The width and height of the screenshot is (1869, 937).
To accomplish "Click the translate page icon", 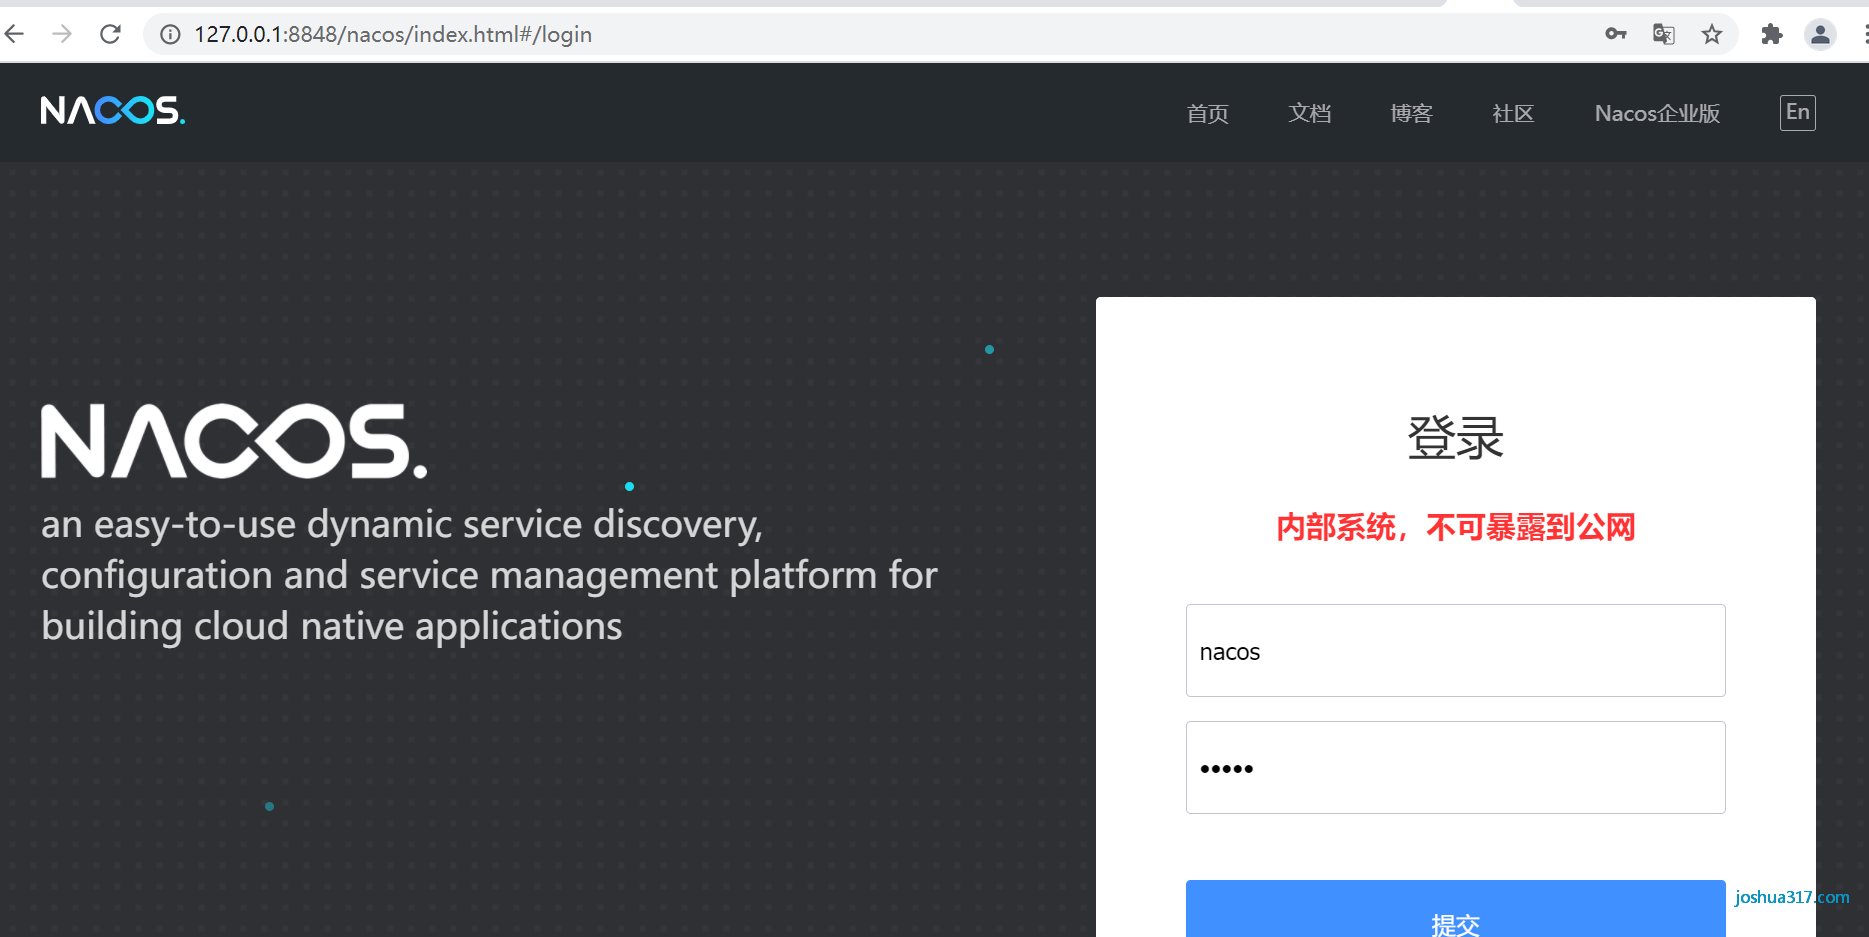I will 1664,34.
